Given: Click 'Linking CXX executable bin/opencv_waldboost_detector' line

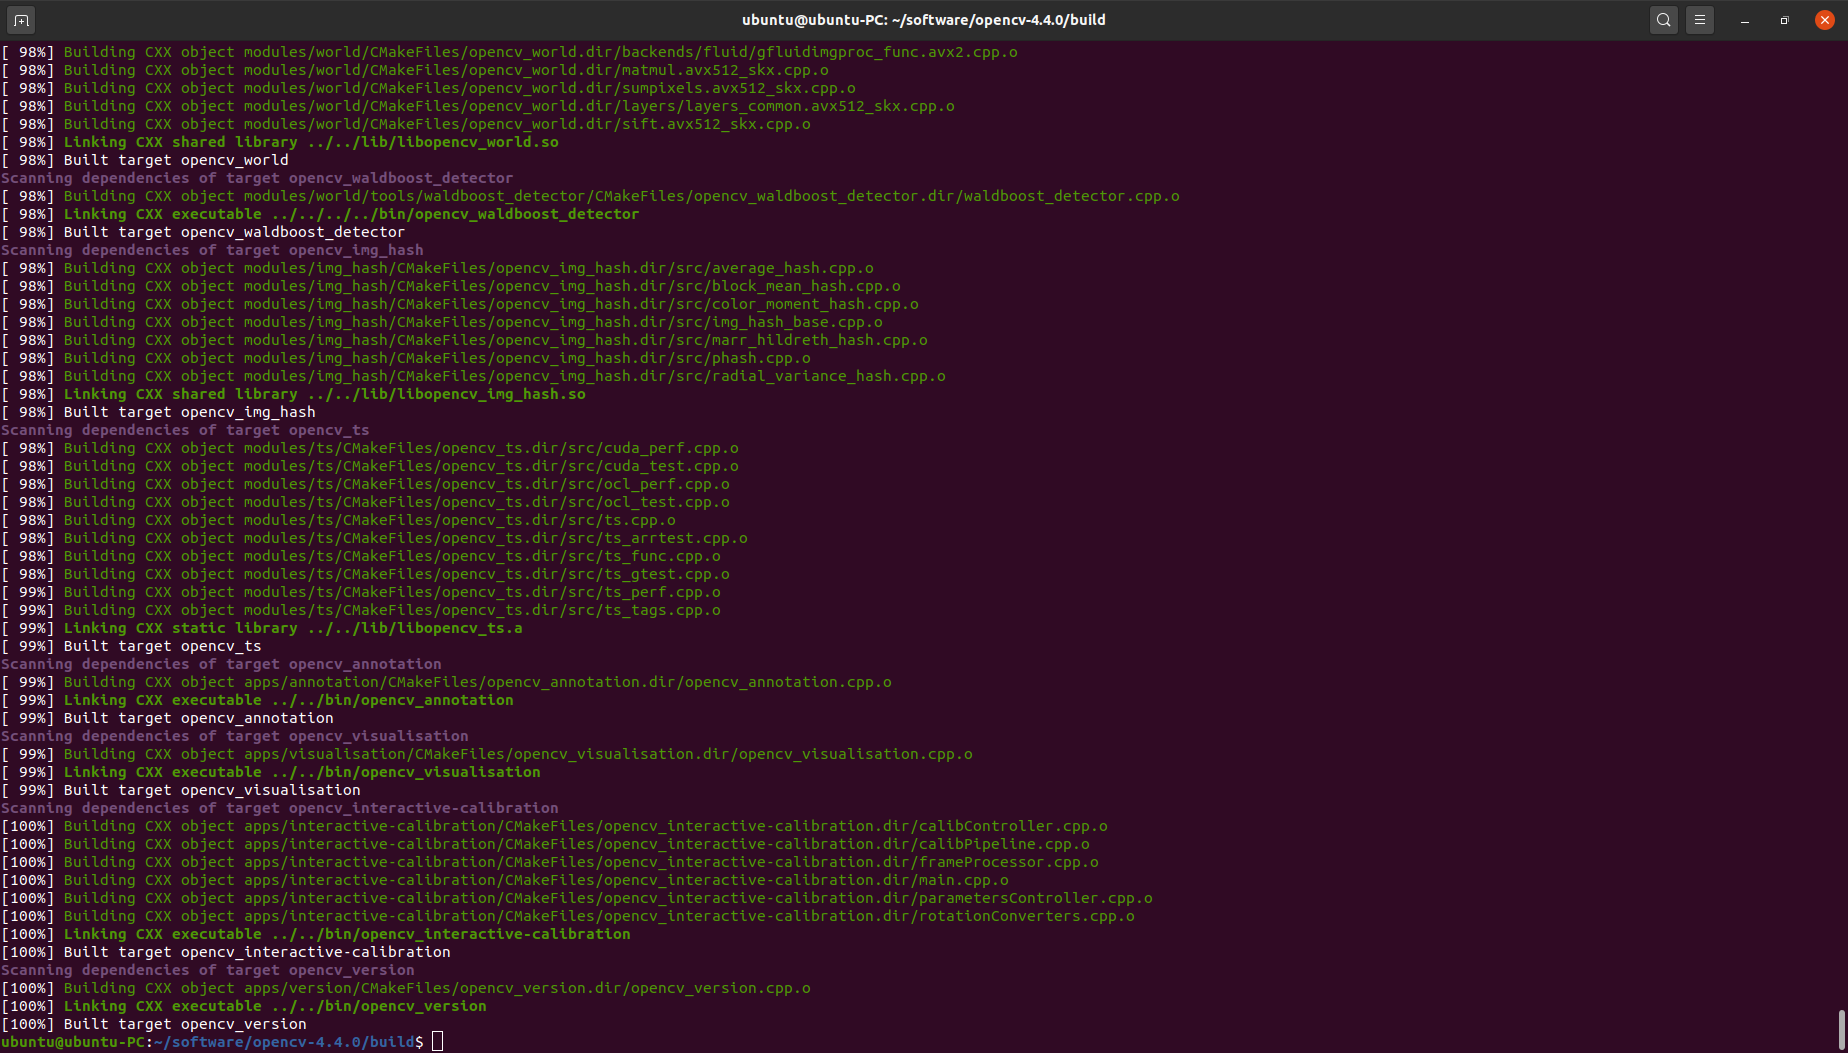Looking at the screenshot, I should tap(320, 214).
